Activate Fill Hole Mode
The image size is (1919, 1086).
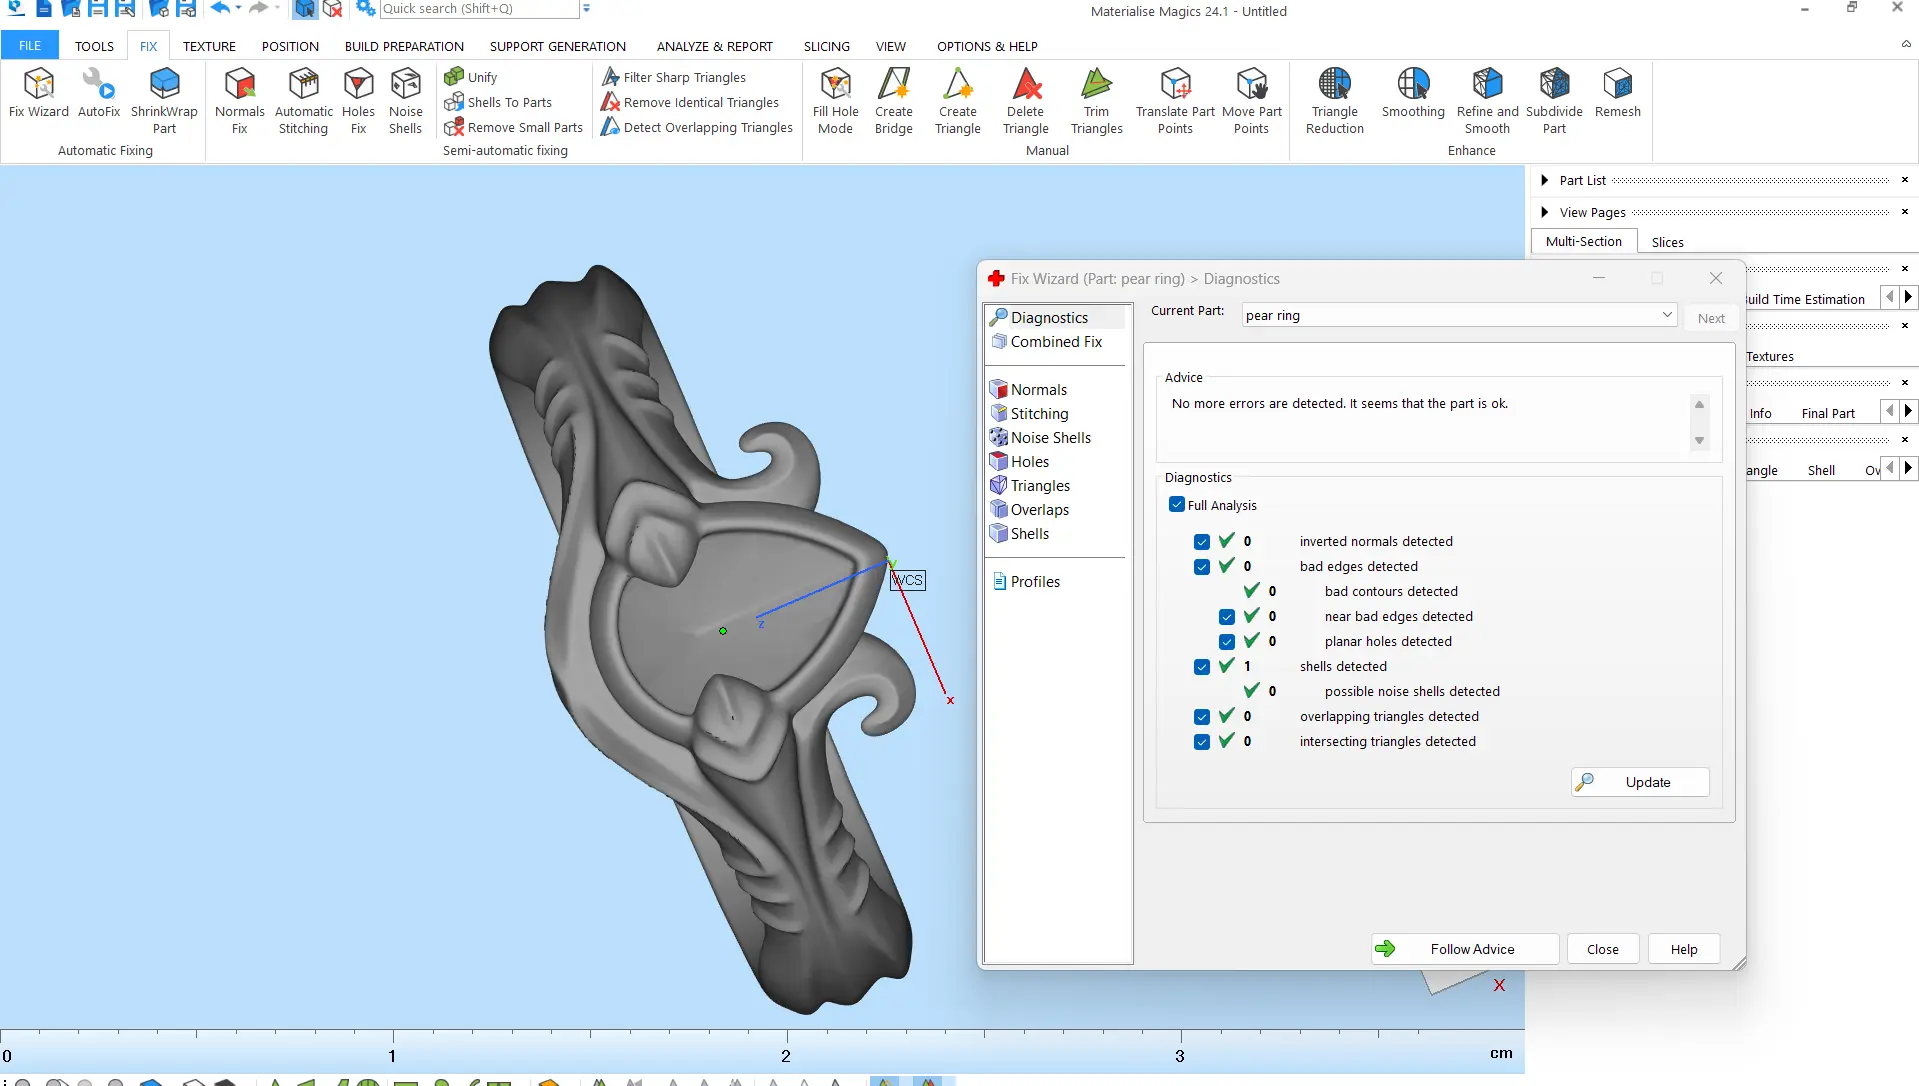pyautogui.click(x=835, y=100)
